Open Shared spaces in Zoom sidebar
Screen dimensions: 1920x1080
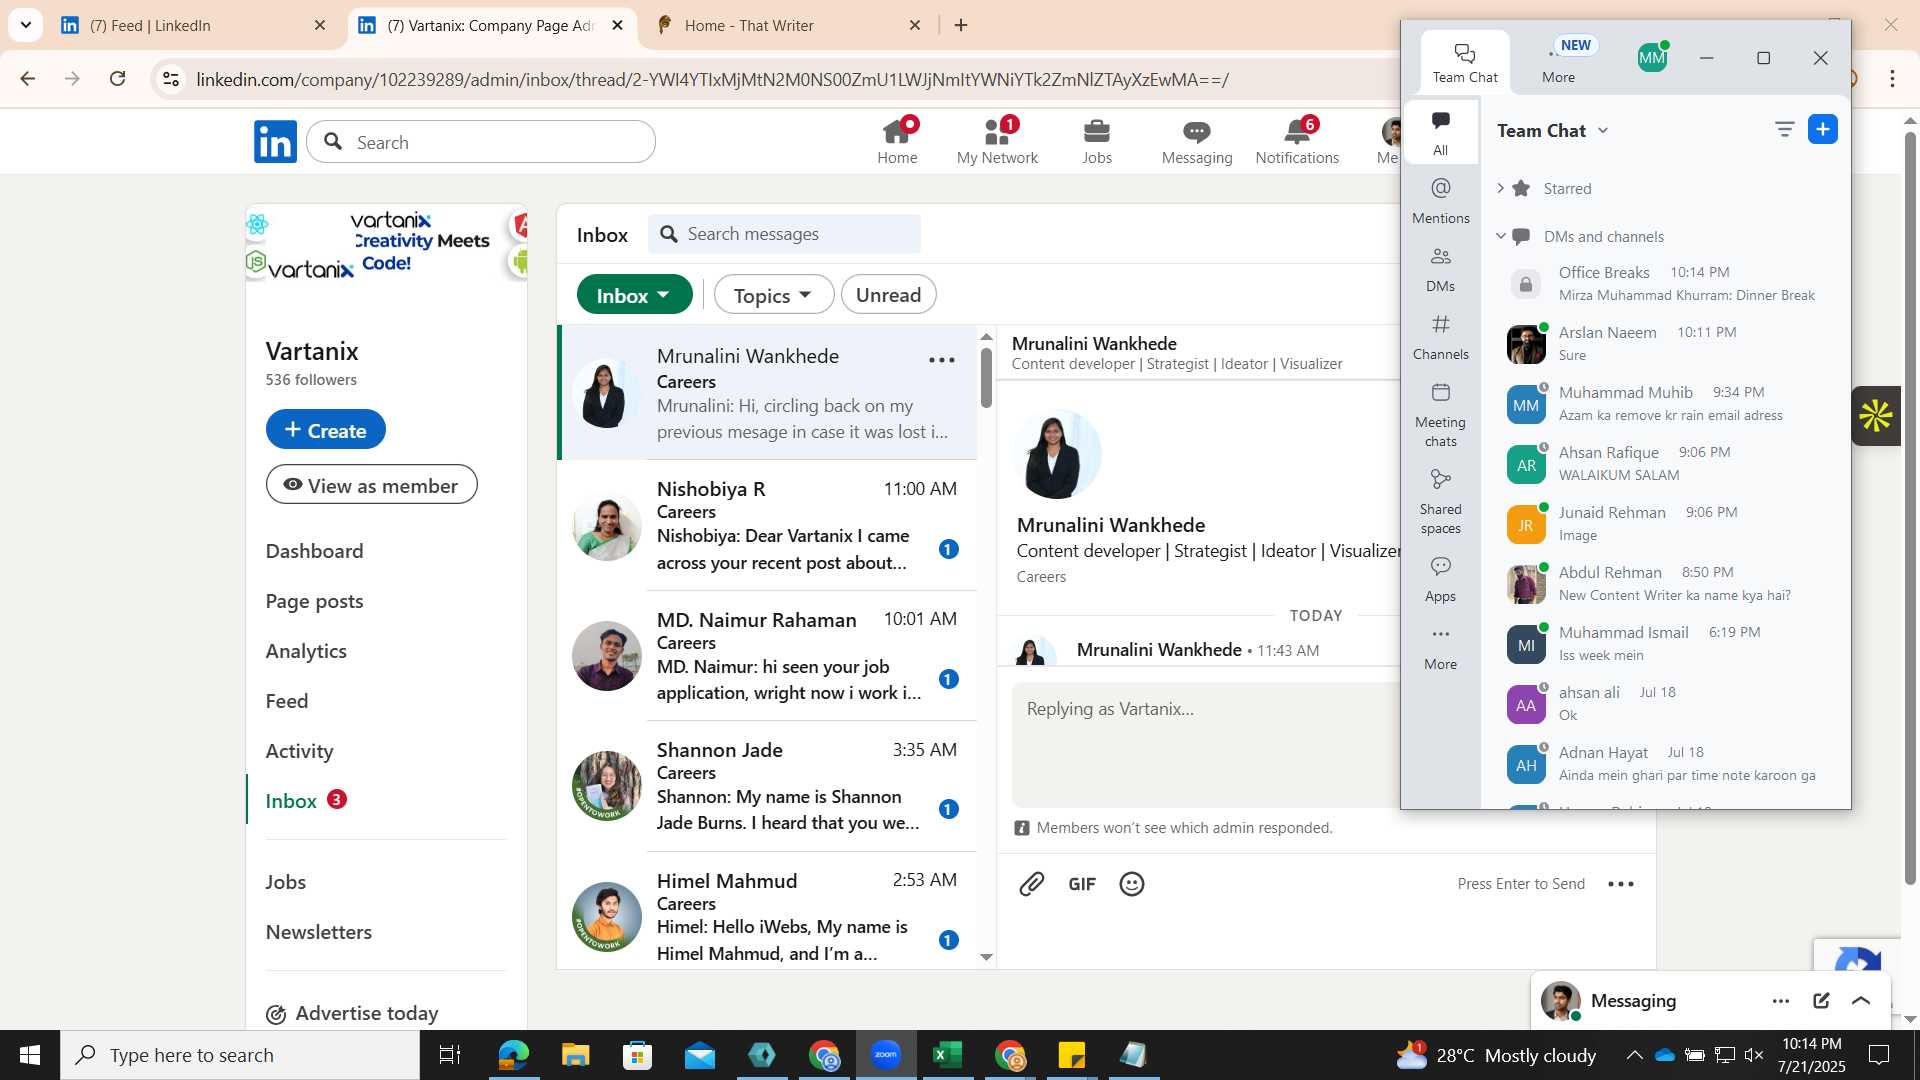point(1440,502)
